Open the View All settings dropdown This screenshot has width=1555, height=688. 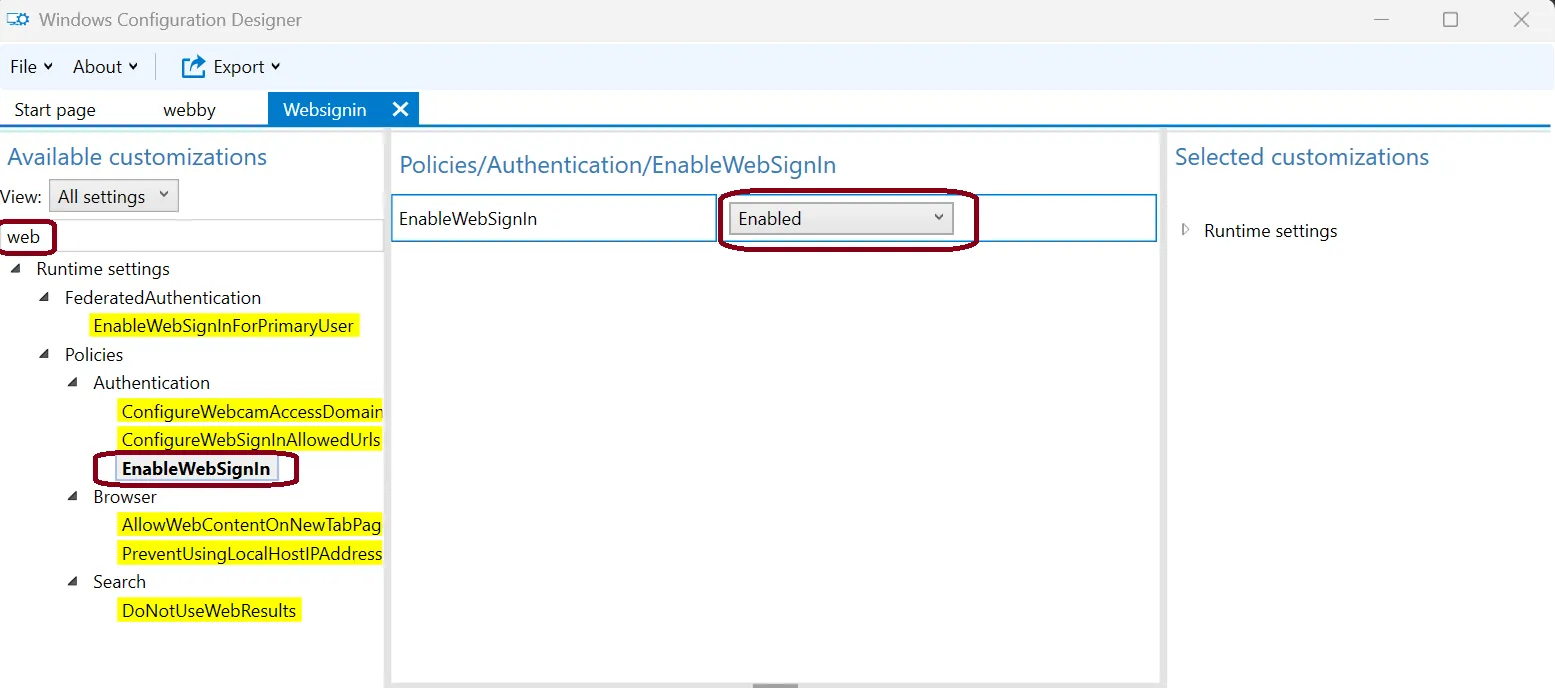[x=114, y=196]
